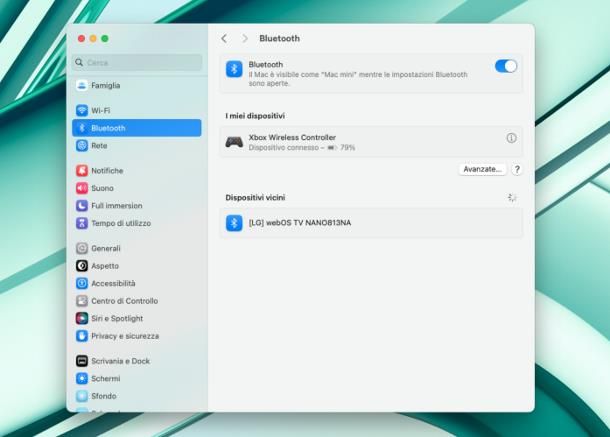Image resolution: width=610 pixels, height=437 pixels.
Task: Open the Tempo di utilizzo hourglass icon
Action: click(82, 223)
